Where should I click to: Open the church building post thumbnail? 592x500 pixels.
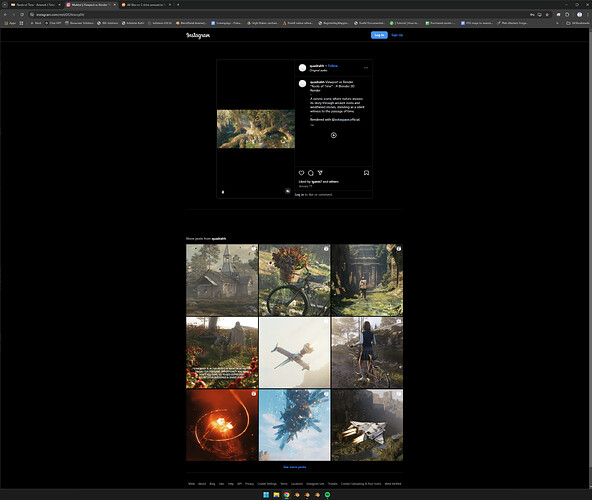tap(222, 280)
